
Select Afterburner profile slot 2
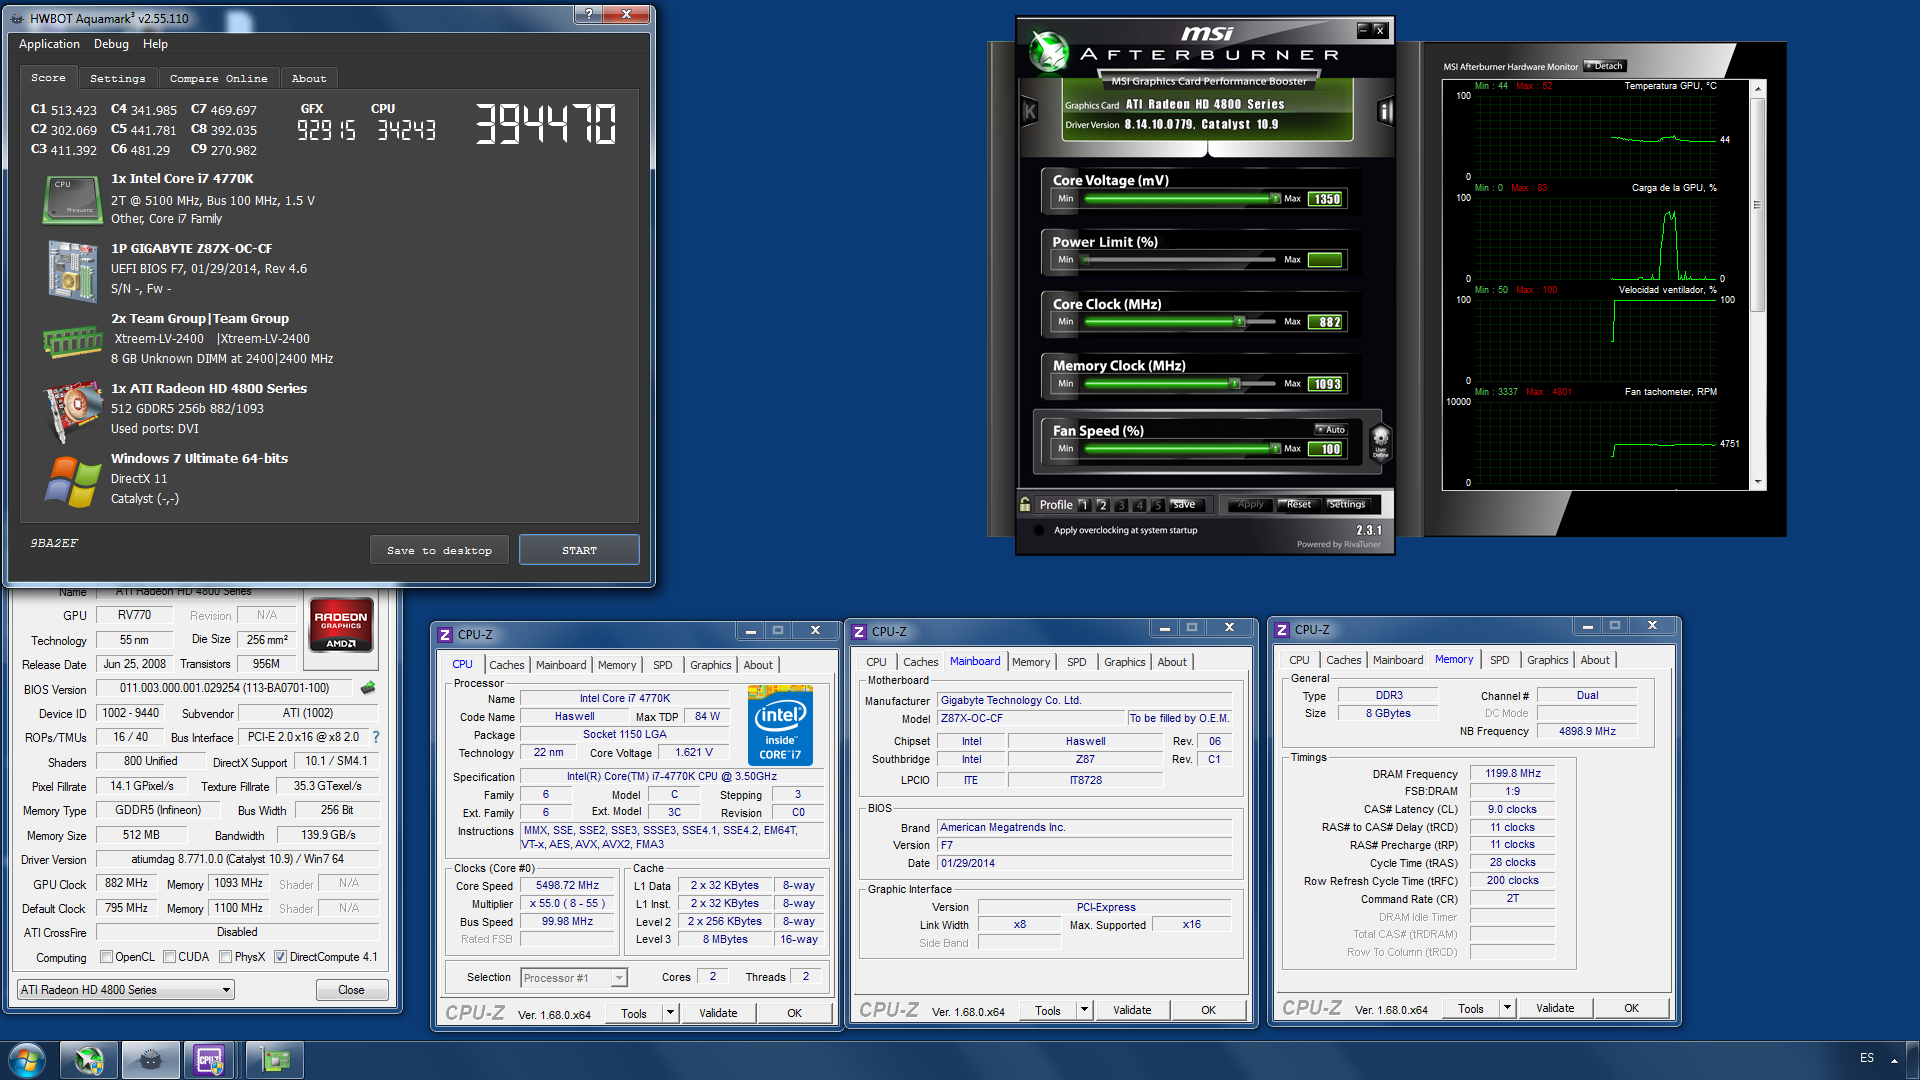(1102, 505)
